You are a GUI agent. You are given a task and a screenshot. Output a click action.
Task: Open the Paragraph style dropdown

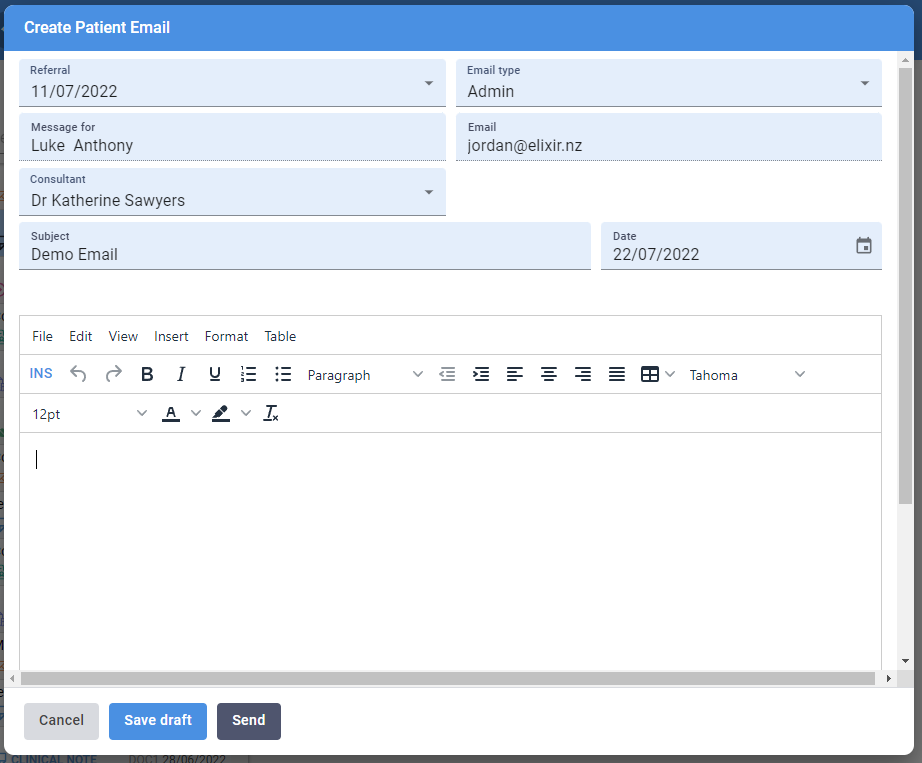(x=365, y=375)
